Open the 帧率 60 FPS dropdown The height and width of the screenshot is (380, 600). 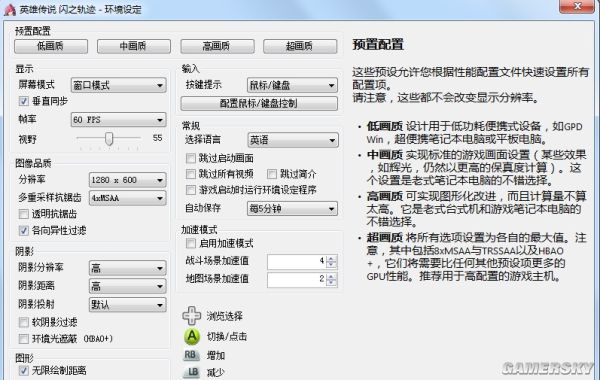119,120
